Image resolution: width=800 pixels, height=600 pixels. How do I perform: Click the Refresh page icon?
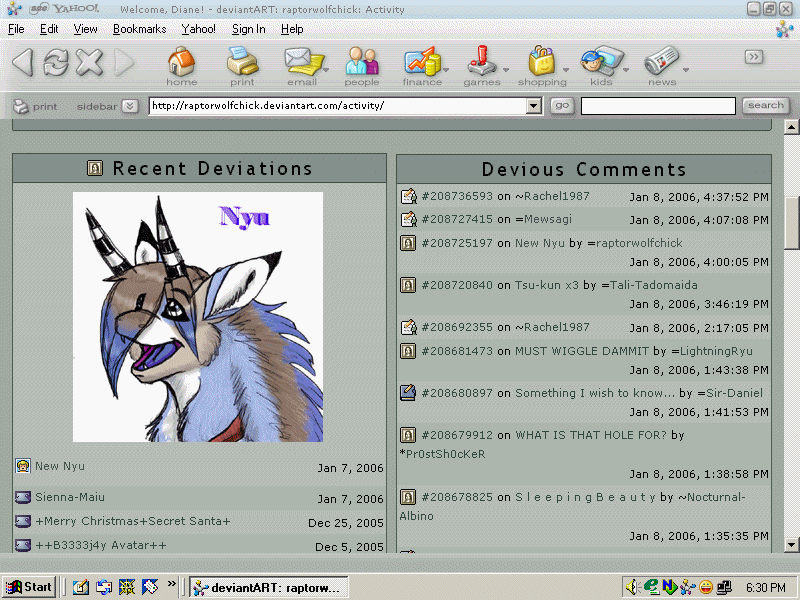coord(56,62)
